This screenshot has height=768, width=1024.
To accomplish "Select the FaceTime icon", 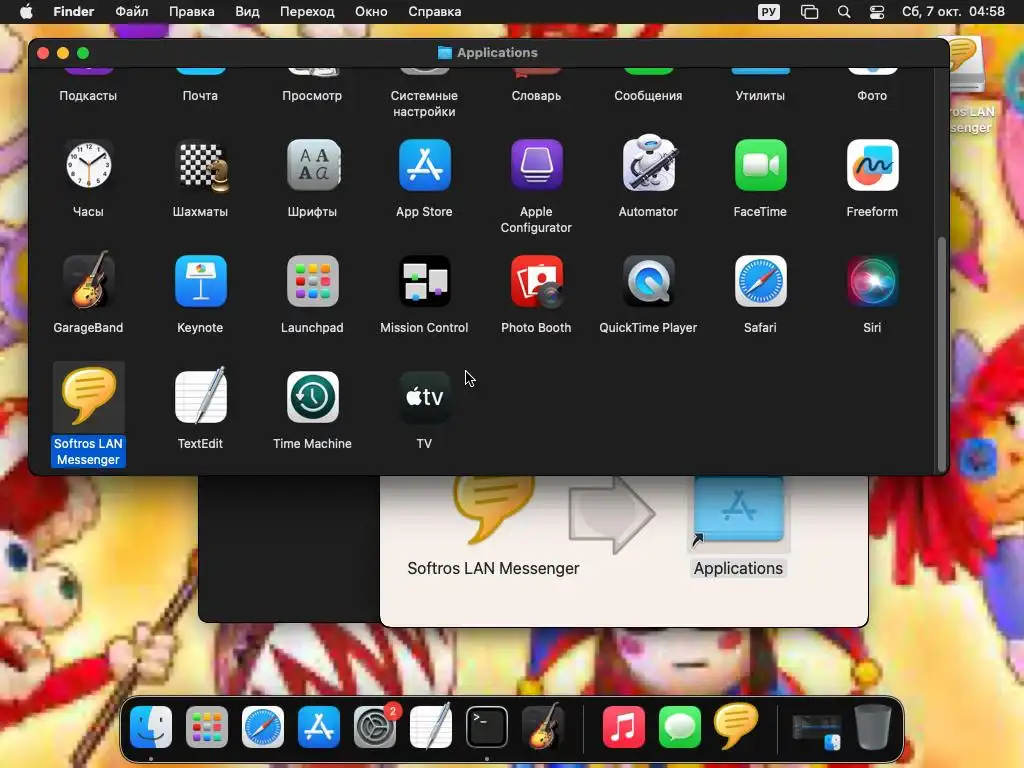I will pyautogui.click(x=760, y=165).
